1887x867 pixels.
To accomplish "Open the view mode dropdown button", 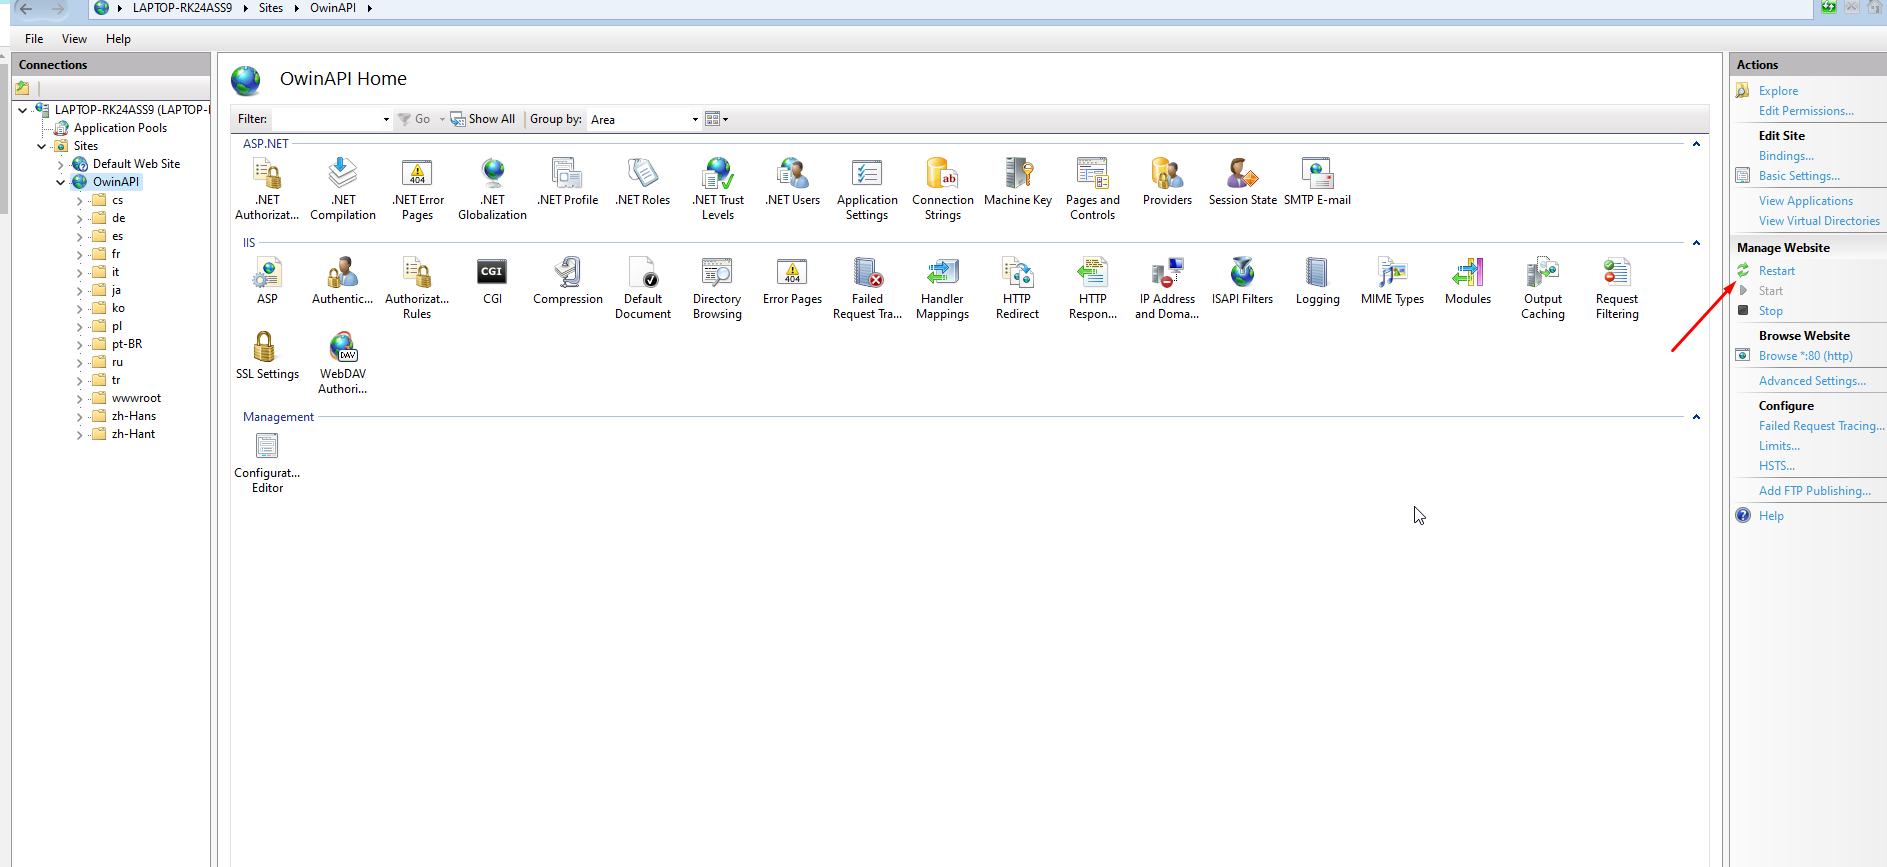I will tap(717, 119).
